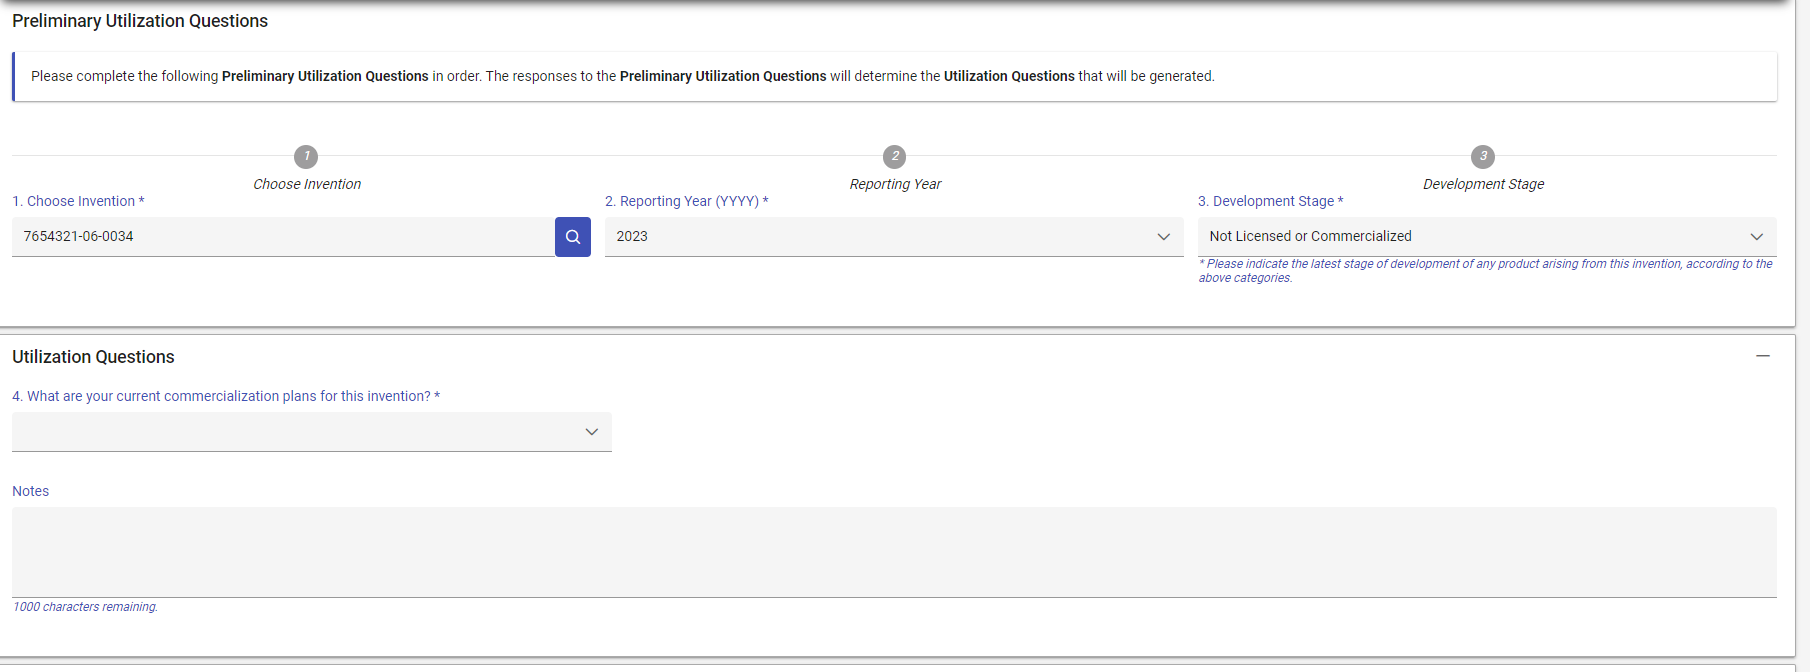Image resolution: width=1810 pixels, height=672 pixels.
Task: Select the italic "Choose Invention" step label
Action: coord(307,184)
